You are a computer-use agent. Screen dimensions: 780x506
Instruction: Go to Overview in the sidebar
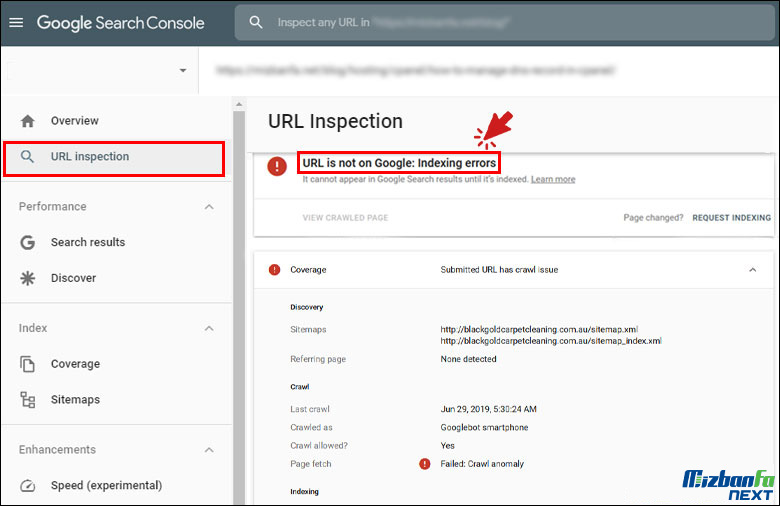click(75, 121)
